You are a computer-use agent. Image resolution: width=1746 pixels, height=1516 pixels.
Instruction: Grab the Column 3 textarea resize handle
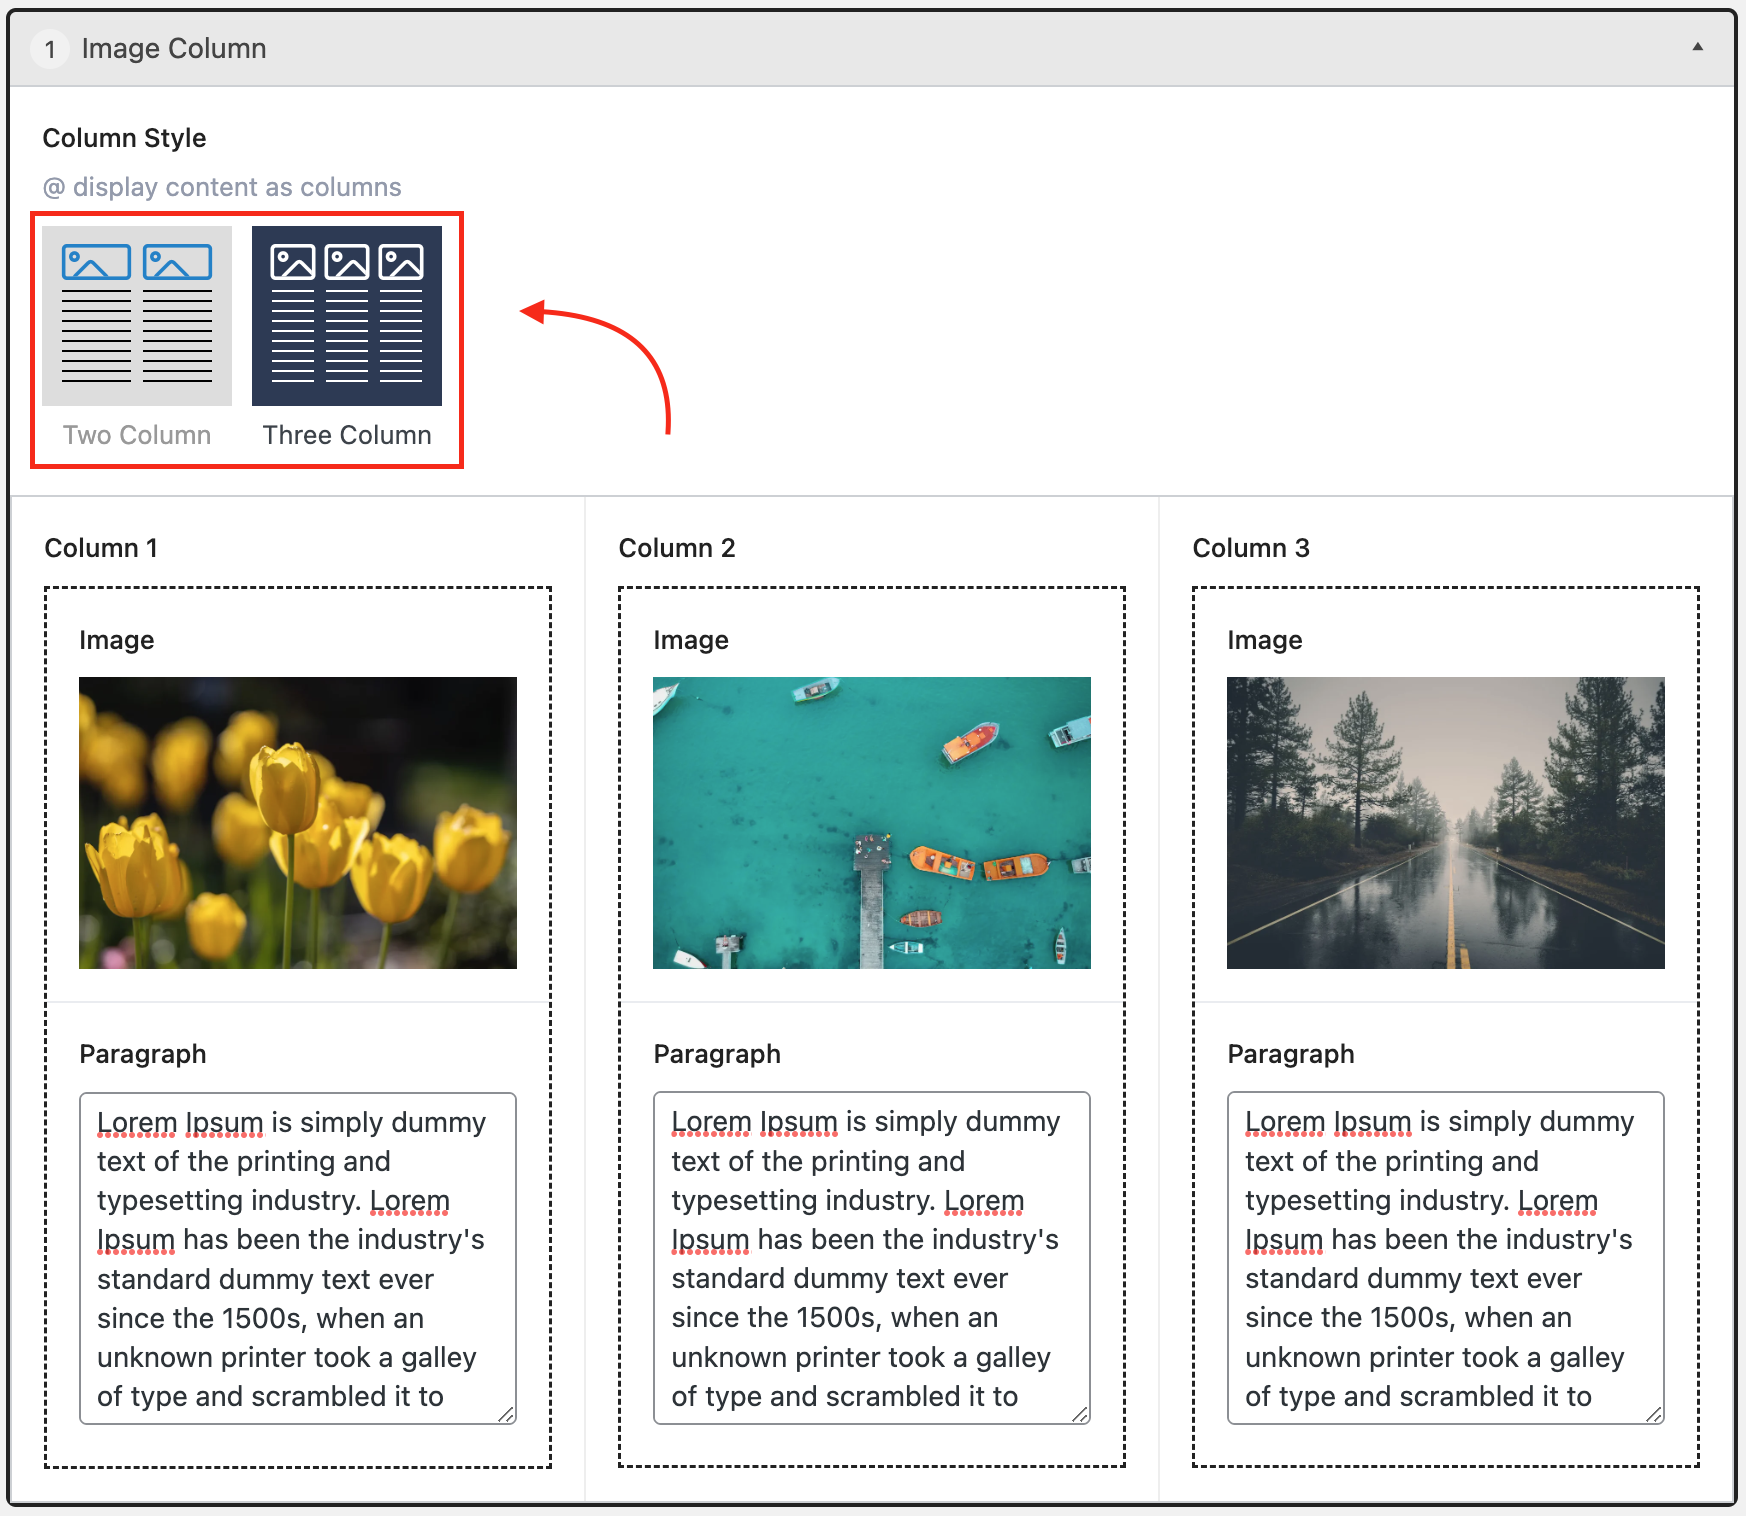1655,1414
